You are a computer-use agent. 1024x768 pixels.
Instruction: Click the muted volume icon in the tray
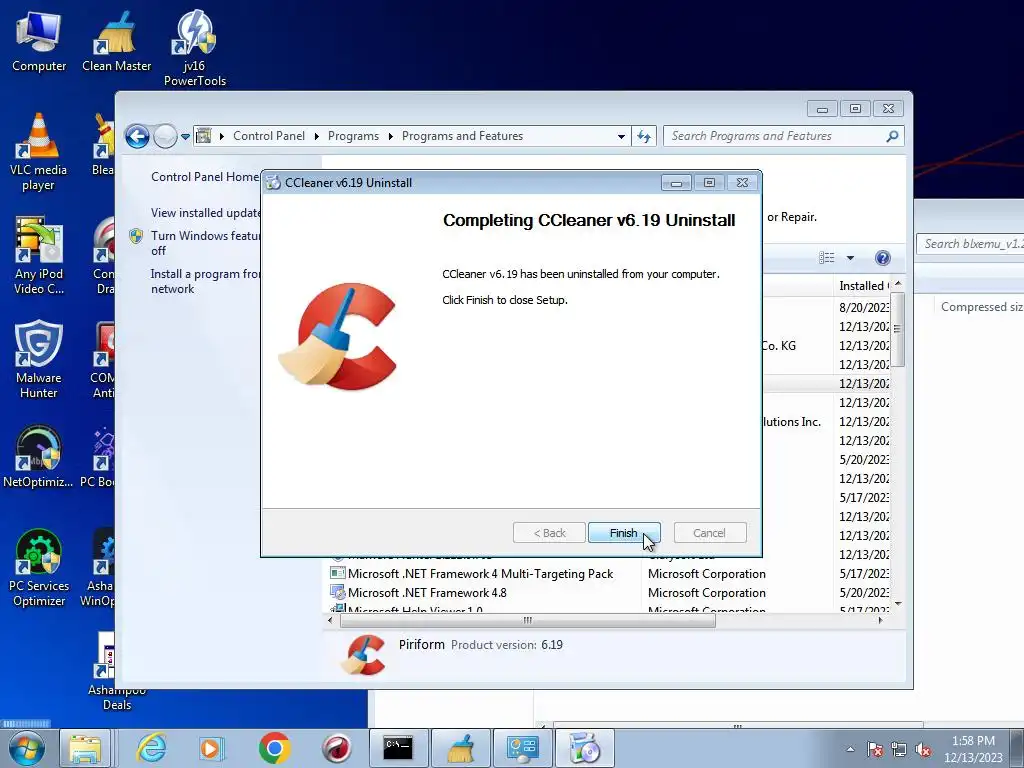[x=923, y=750]
